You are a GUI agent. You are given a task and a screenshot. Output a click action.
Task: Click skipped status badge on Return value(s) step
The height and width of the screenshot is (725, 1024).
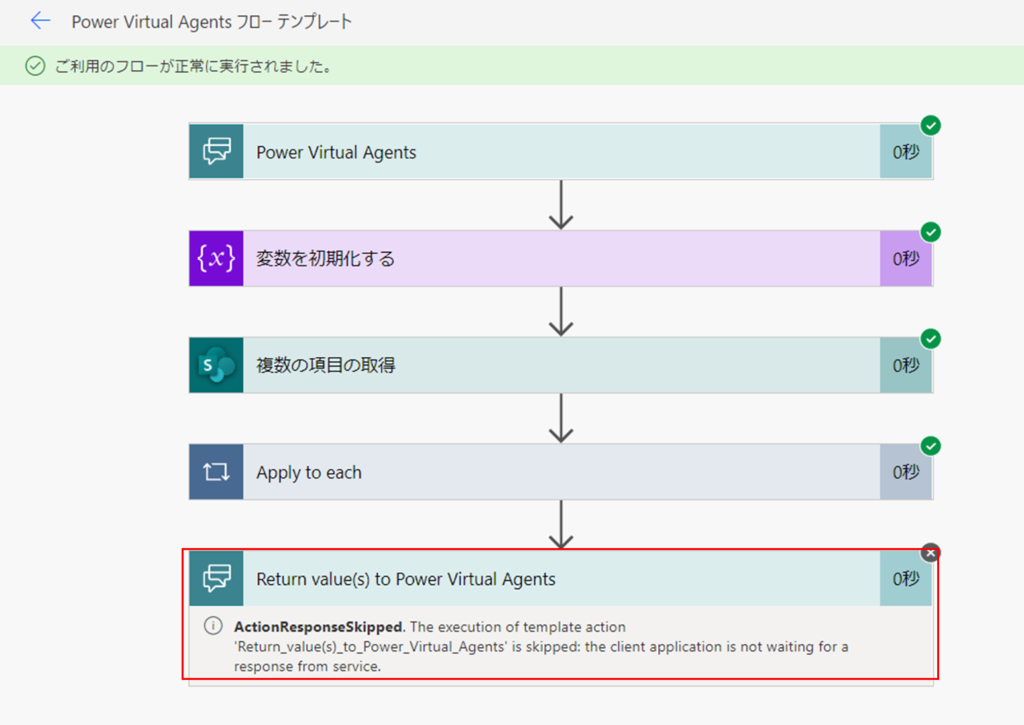(x=931, y=553)
